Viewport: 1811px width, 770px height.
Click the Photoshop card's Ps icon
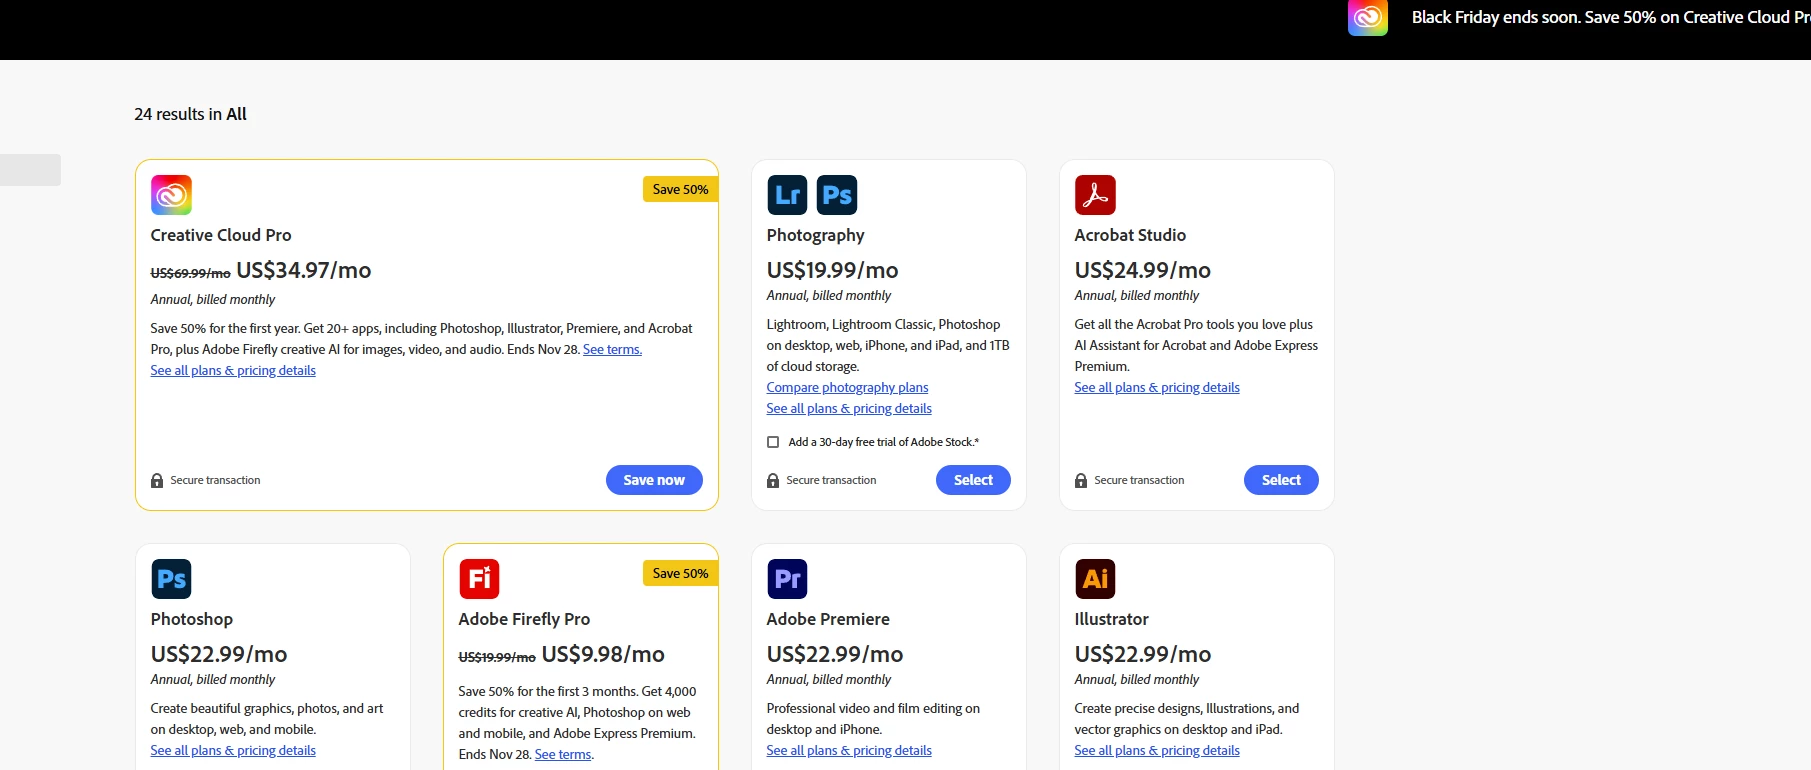click(x=171, y=579)
